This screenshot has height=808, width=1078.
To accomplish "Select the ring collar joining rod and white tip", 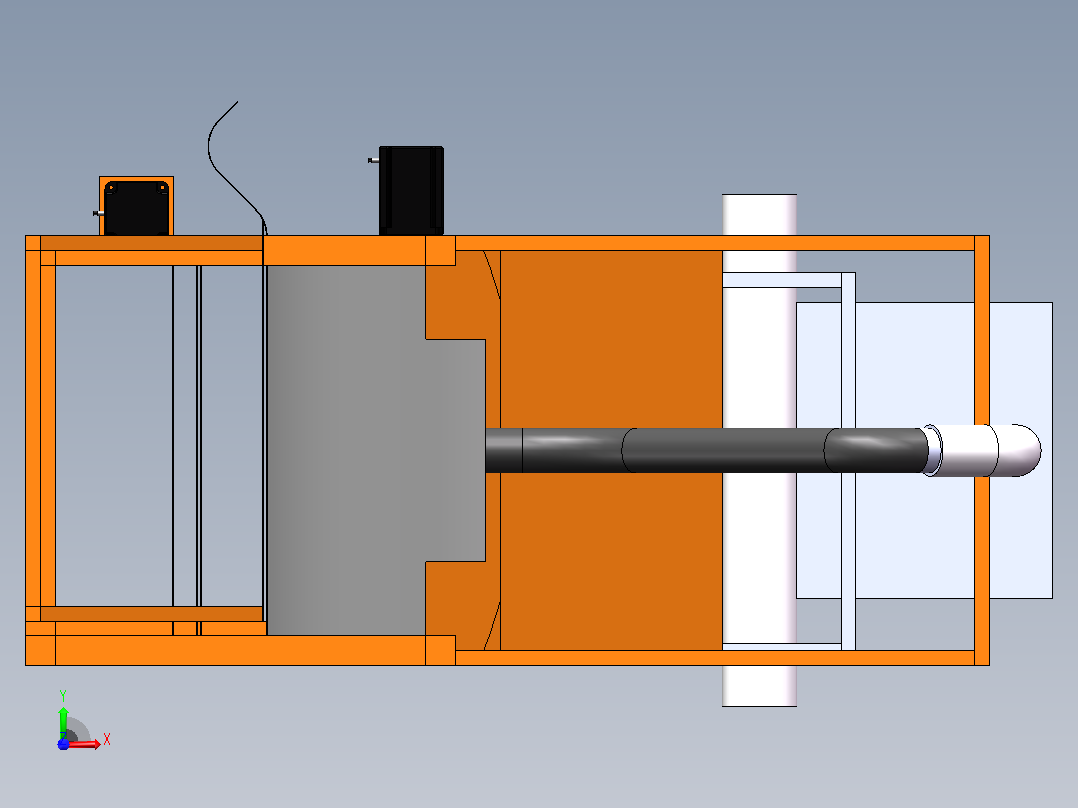I will (x=932, y=450).
